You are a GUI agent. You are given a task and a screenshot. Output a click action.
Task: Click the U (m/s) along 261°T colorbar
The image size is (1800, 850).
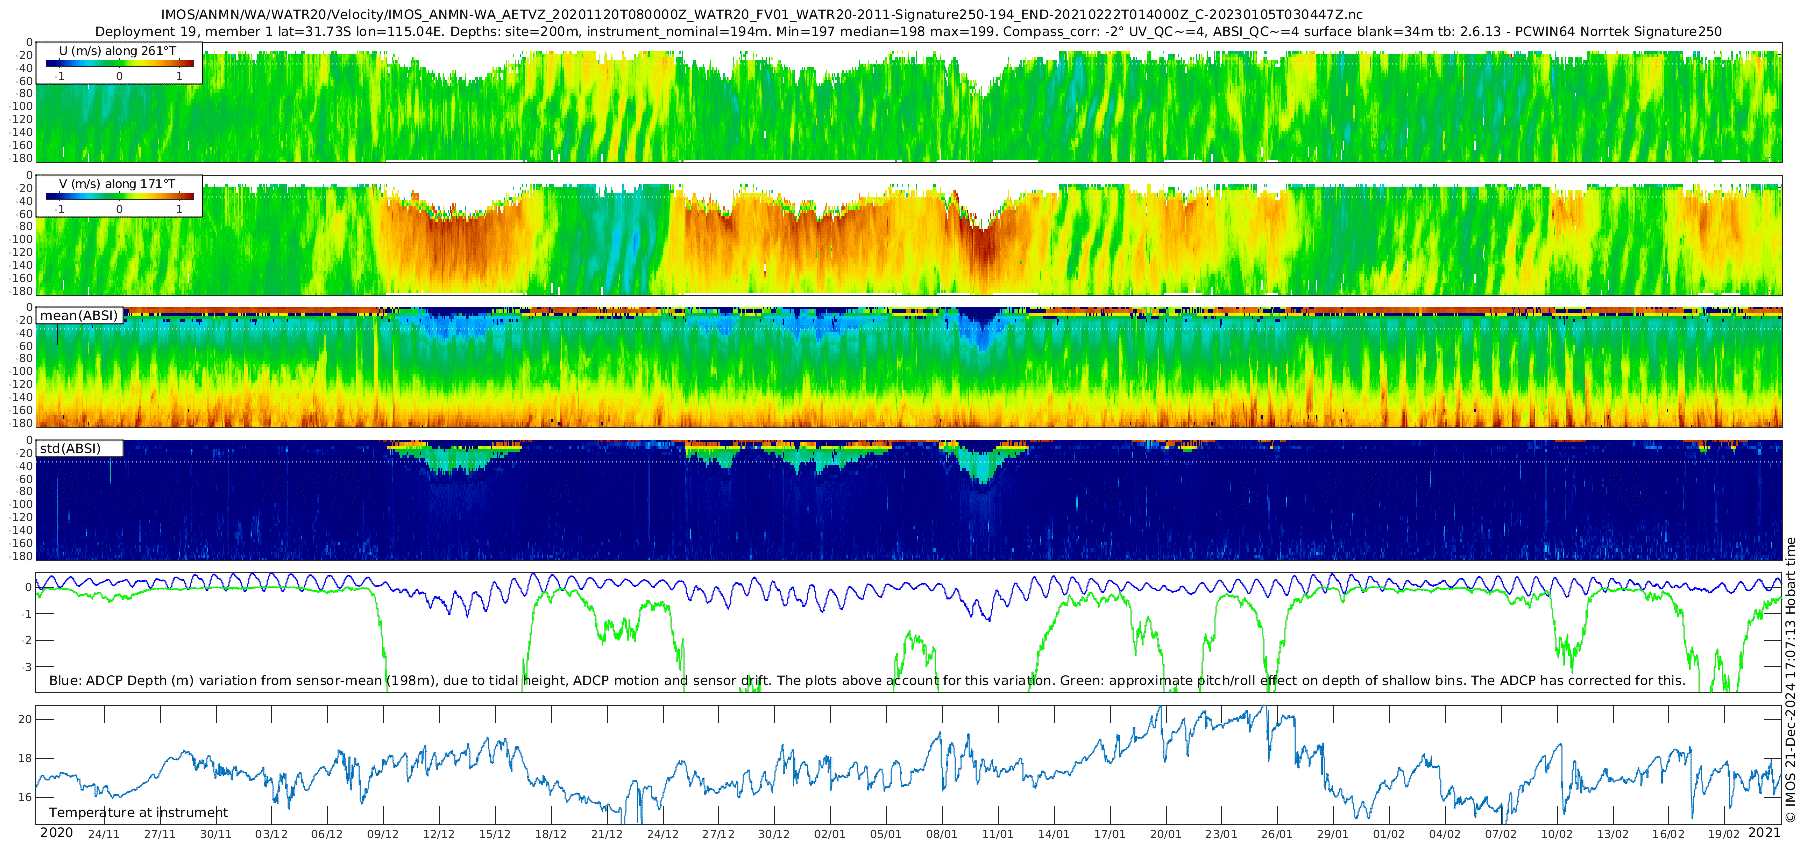tap(120, 63)
